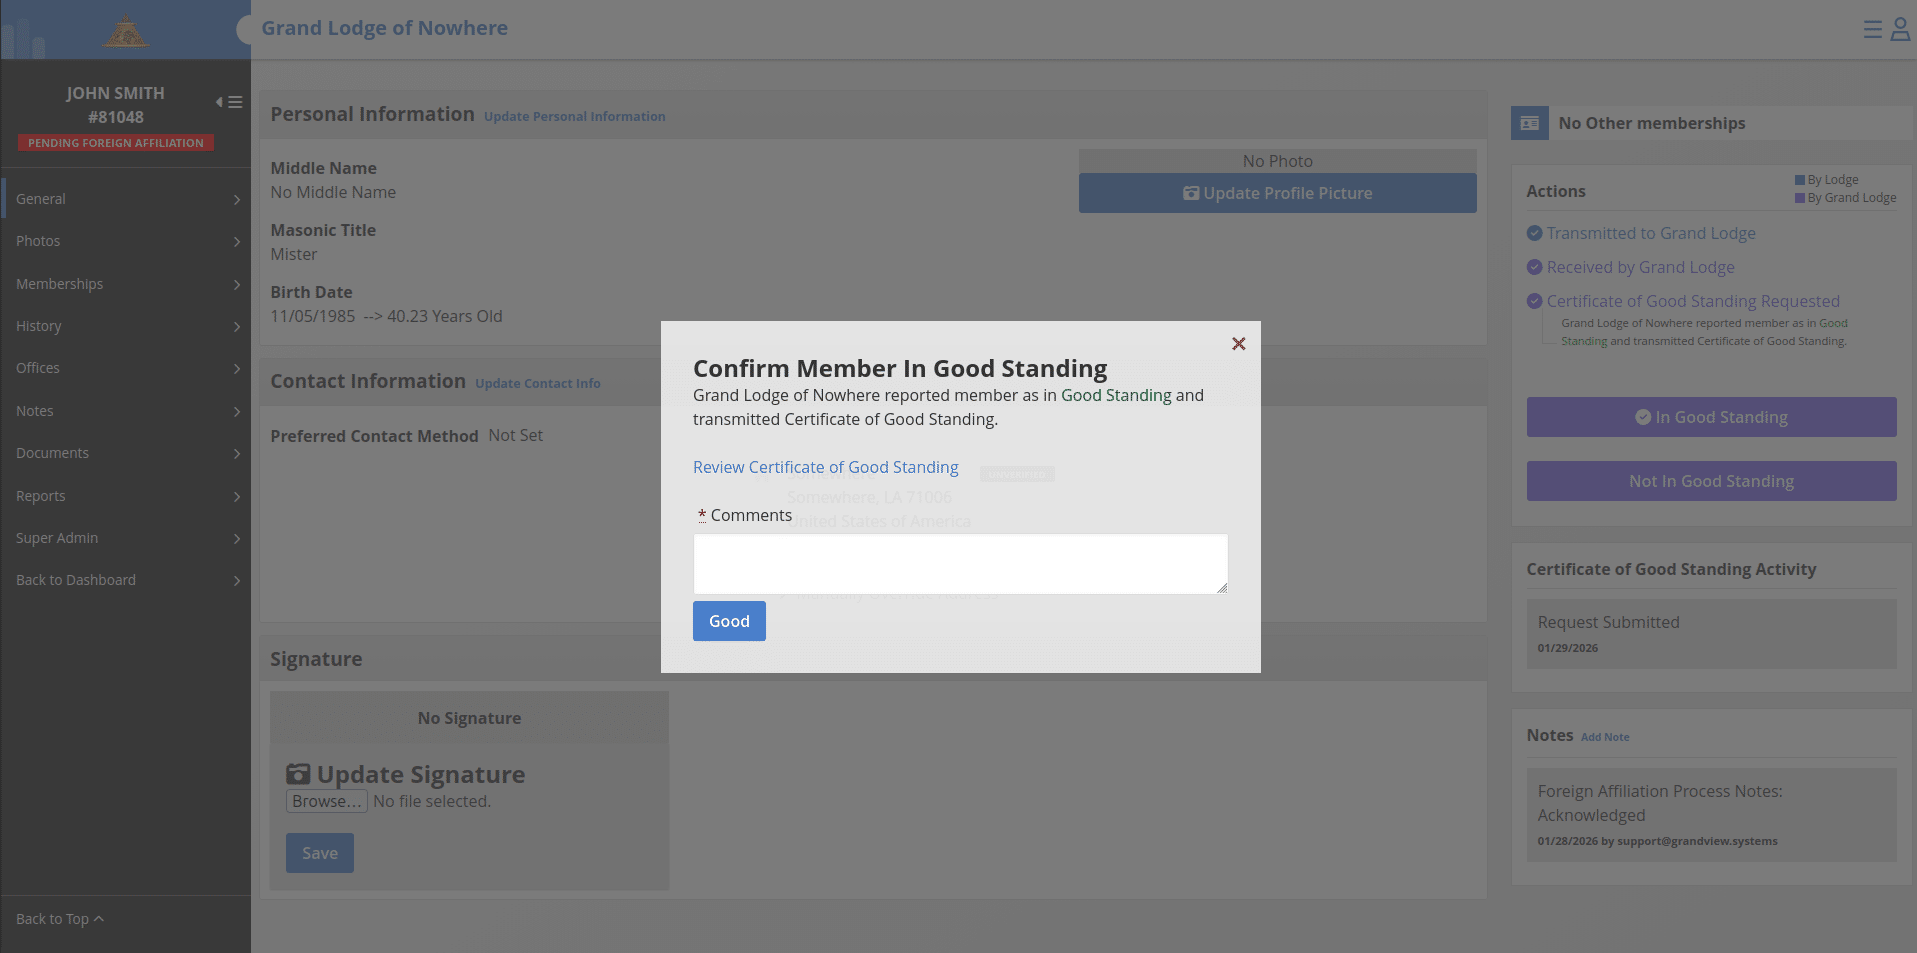
Task: Open the hamburger menu icon at top right
Action: (x=1872, y=29)
